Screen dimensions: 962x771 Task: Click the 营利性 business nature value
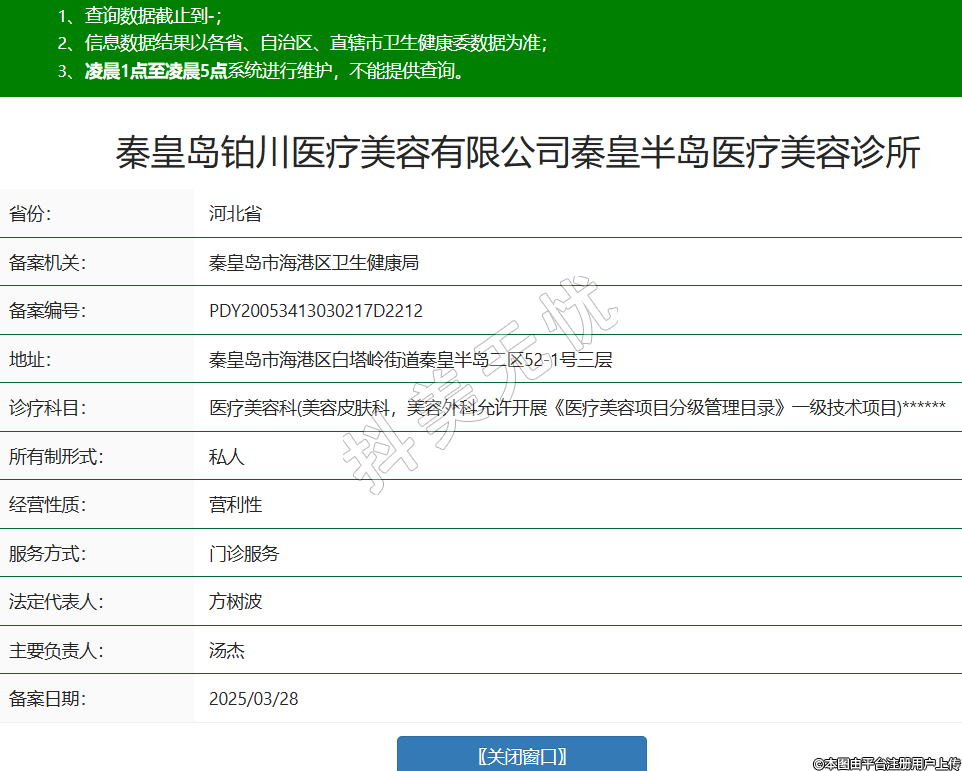pos(235,505)
